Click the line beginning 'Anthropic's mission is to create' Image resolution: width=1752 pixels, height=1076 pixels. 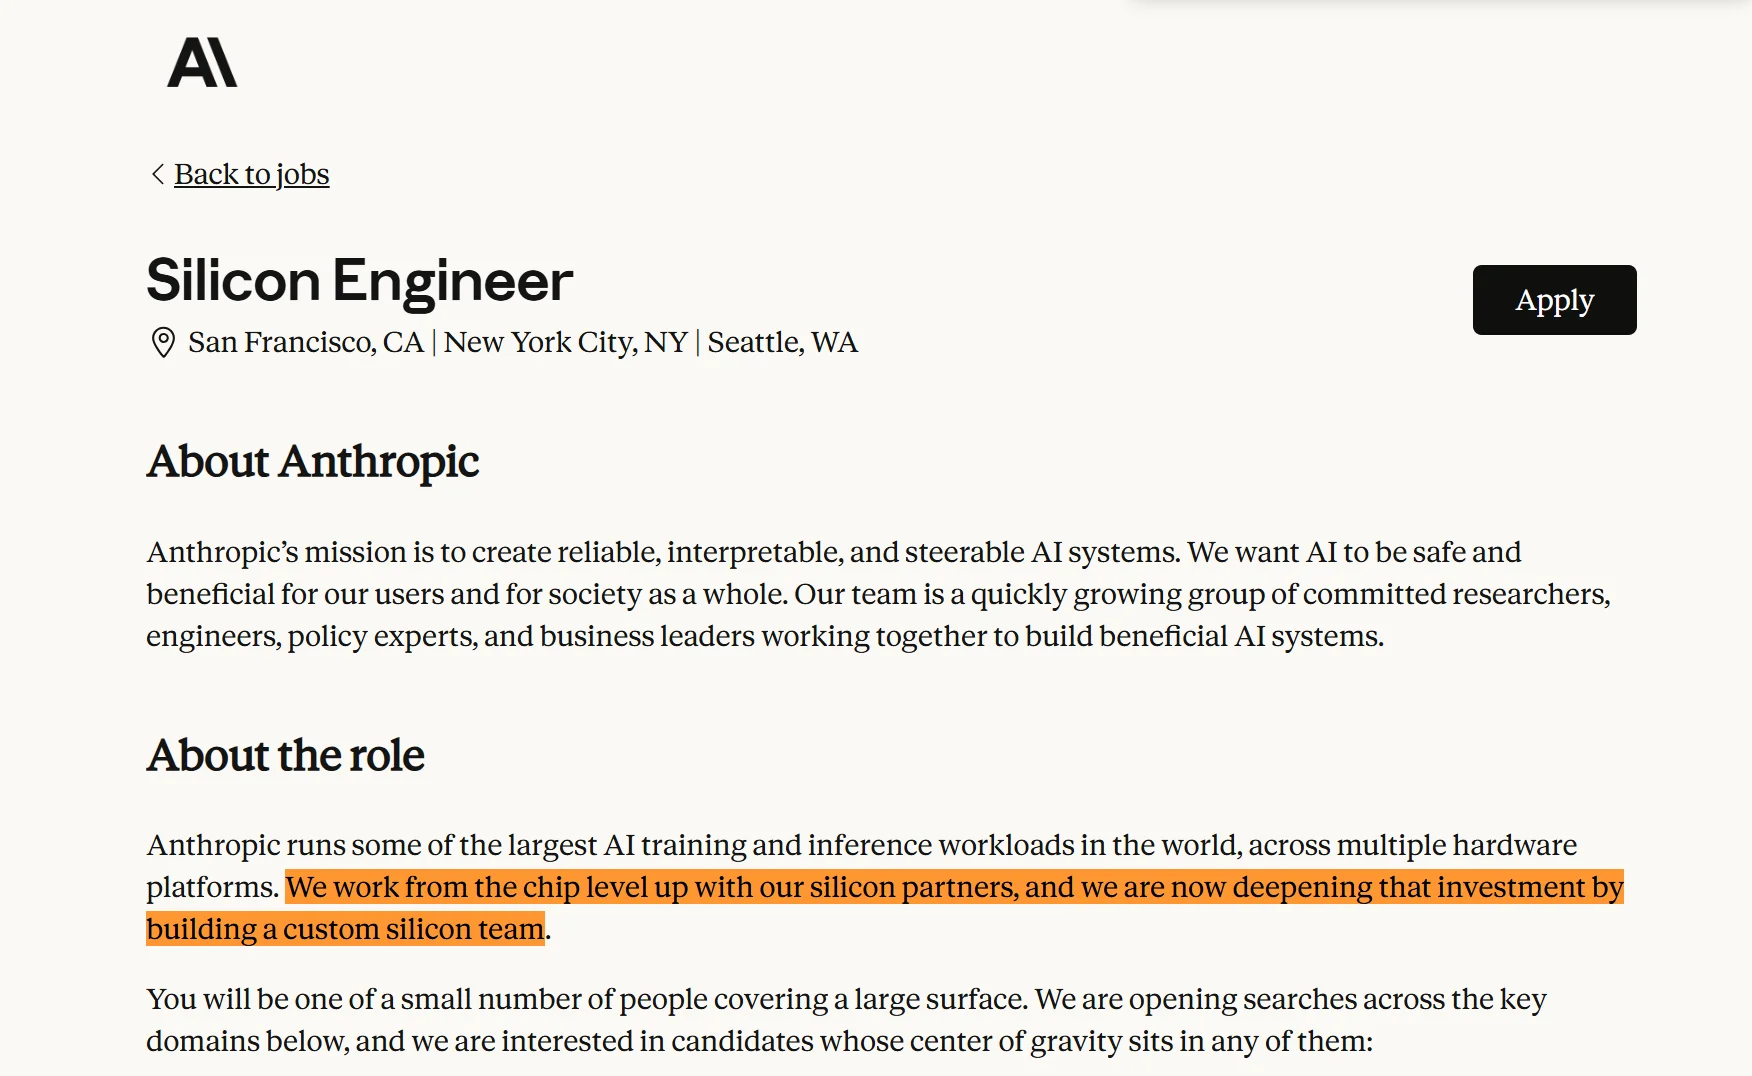pos(834,552)
